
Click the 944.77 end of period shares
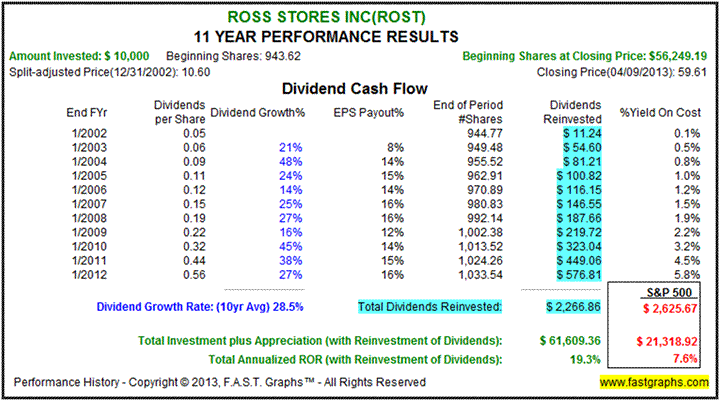point(485,134)
